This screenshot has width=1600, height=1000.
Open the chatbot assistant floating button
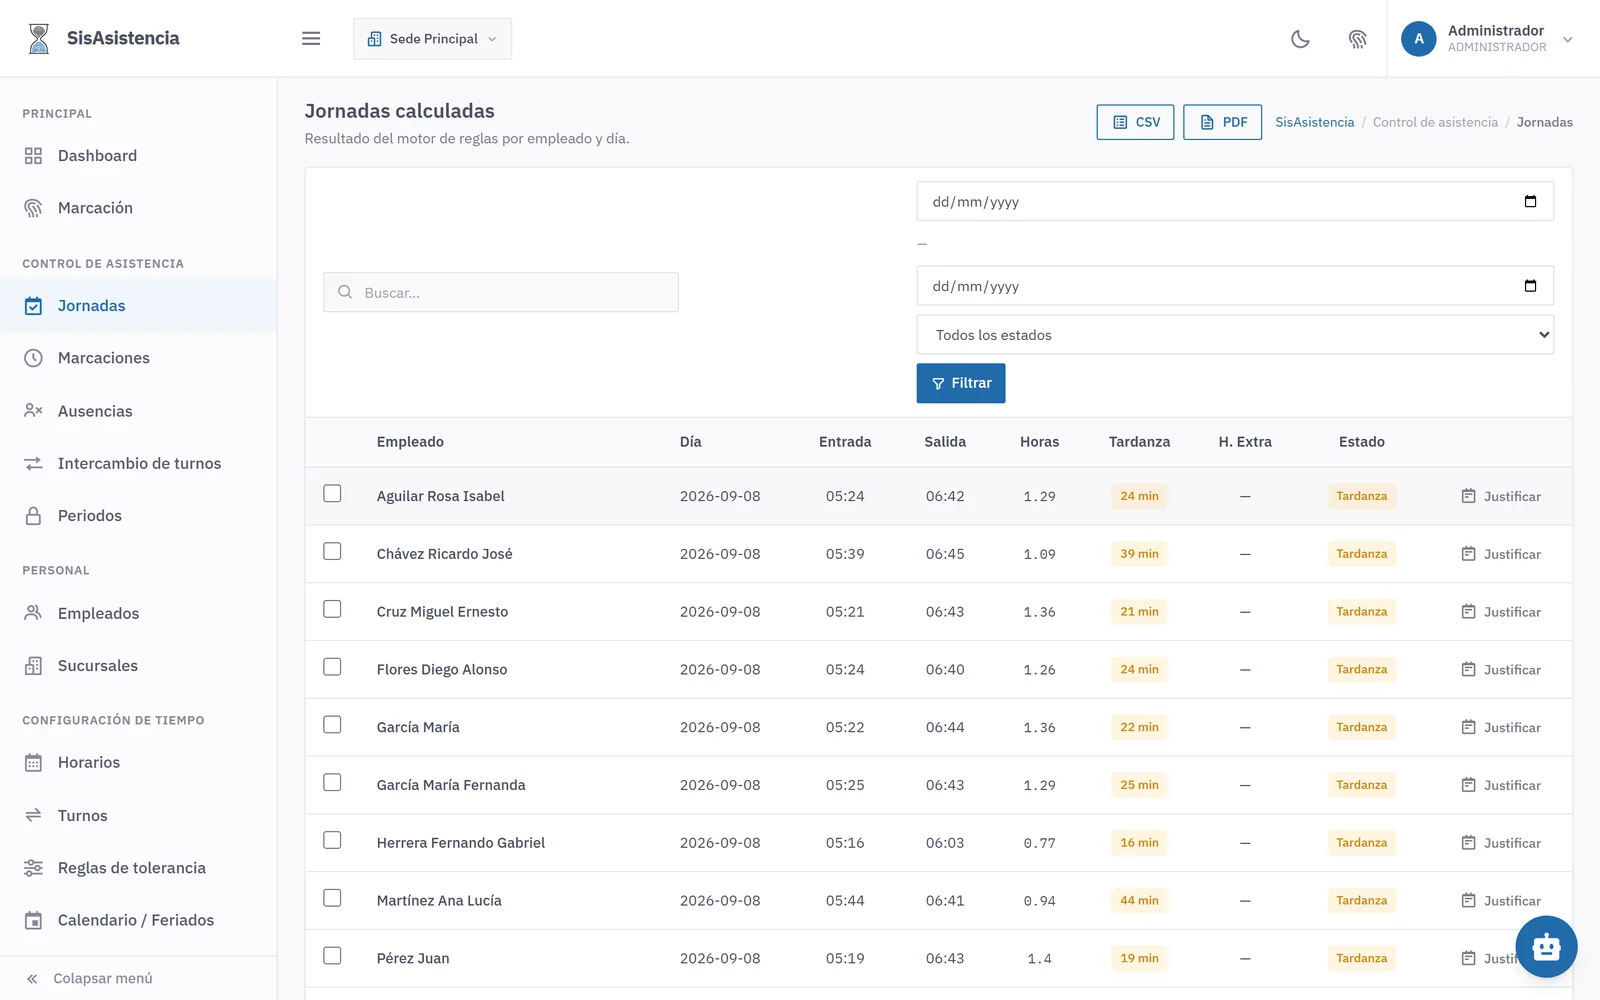click(x=1546, y=946)
